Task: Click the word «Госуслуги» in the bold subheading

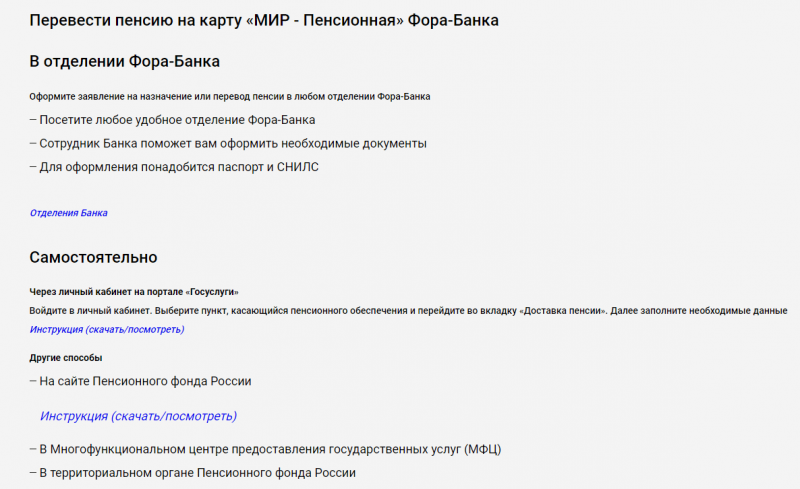Action: coord(212,292)
